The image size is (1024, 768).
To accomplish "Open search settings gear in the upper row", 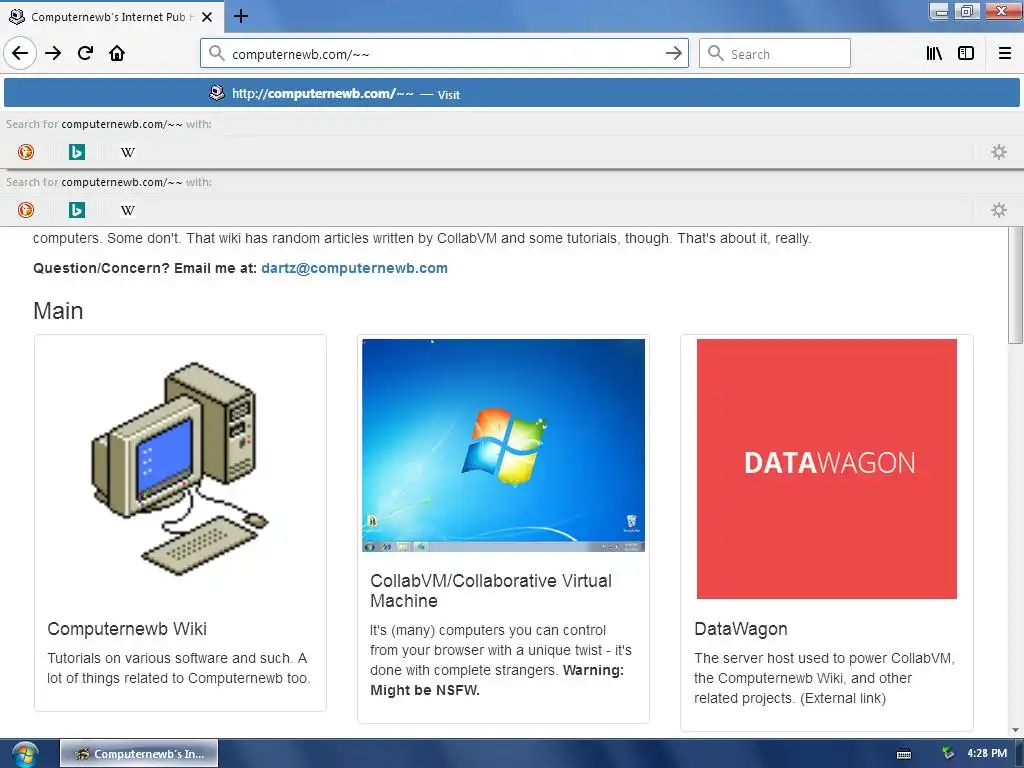I will [999, 152].
